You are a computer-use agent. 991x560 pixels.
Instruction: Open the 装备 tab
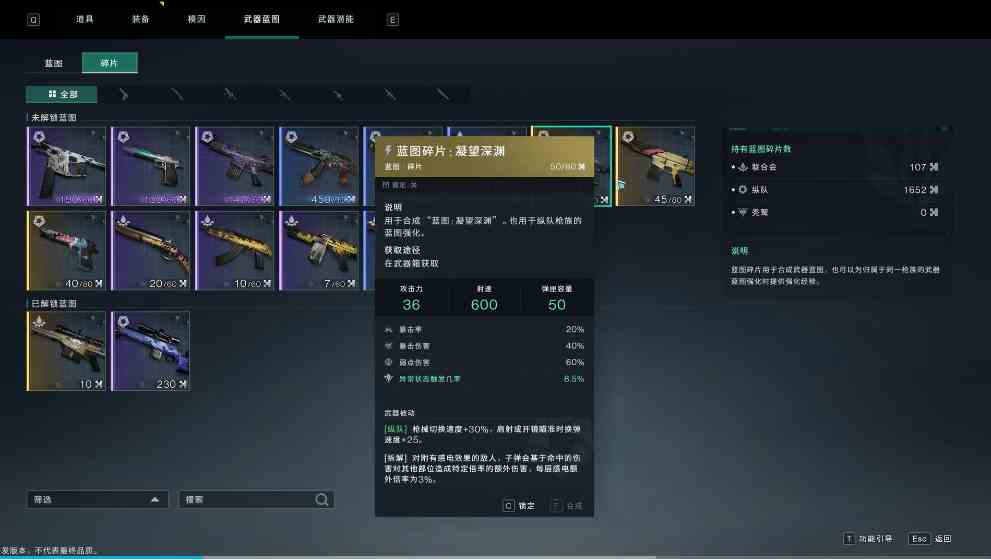point(140,19)
